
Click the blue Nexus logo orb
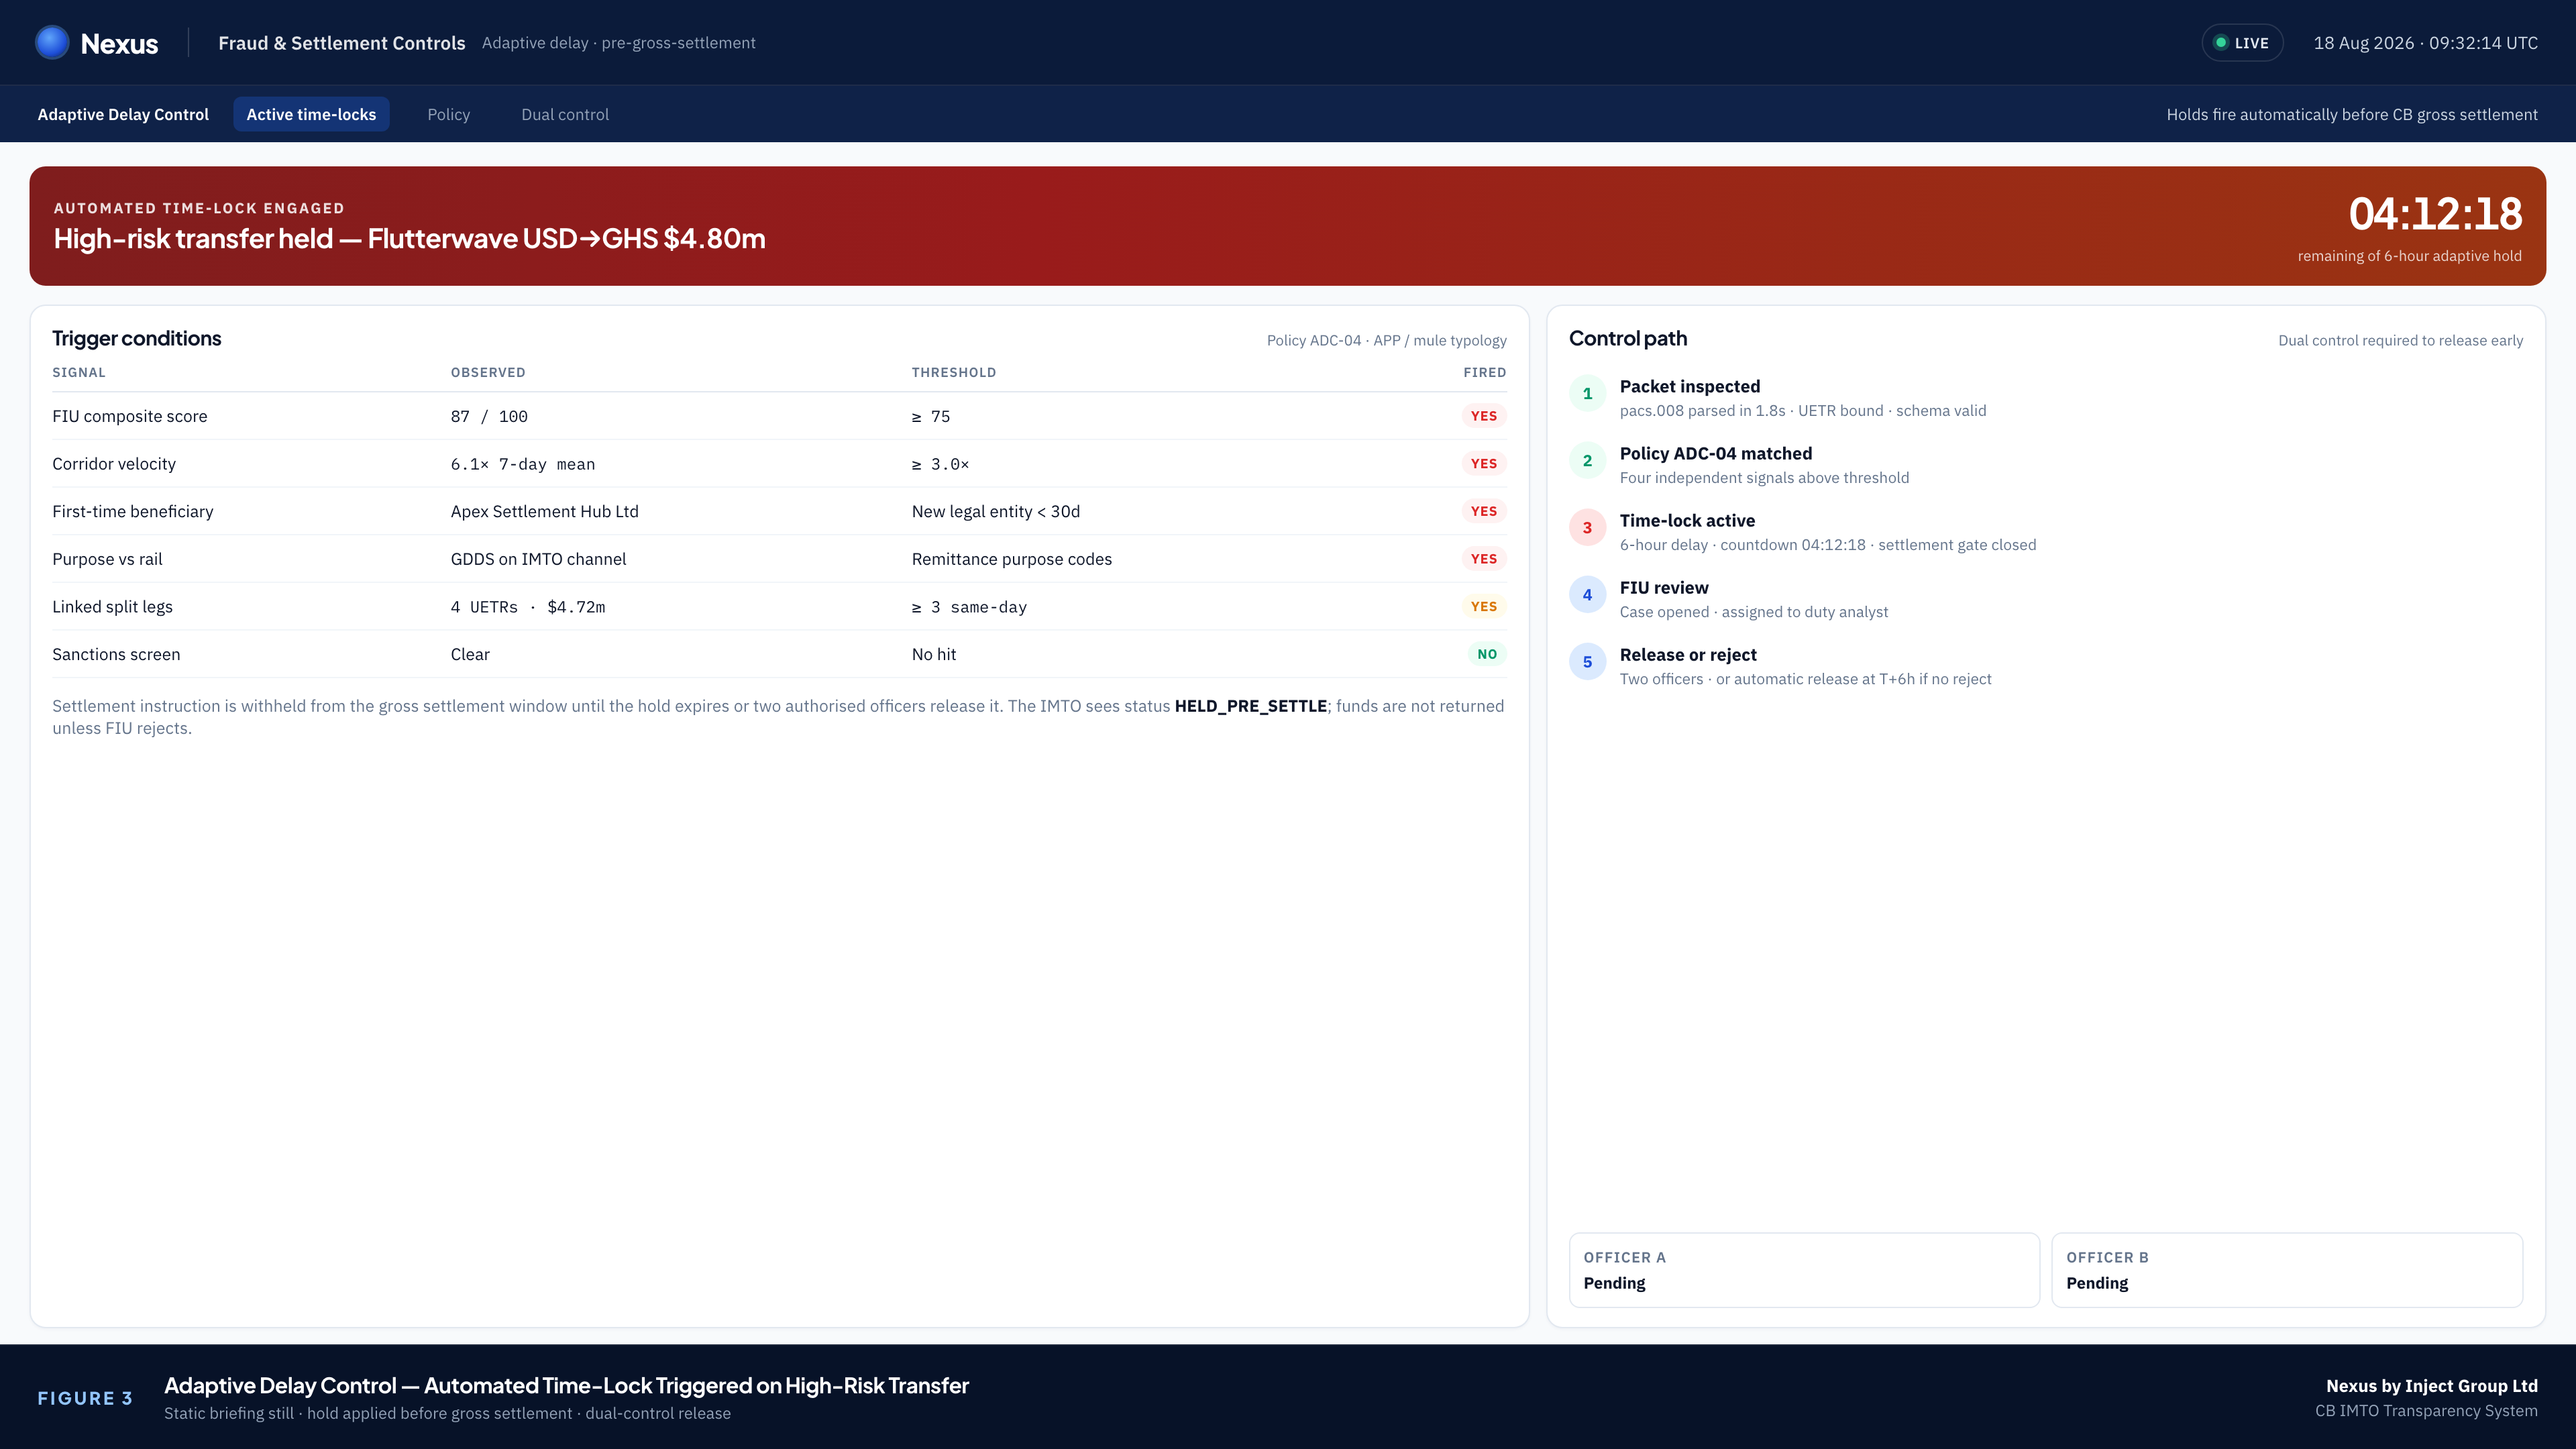pyautogui.click(x=52, y=43)
